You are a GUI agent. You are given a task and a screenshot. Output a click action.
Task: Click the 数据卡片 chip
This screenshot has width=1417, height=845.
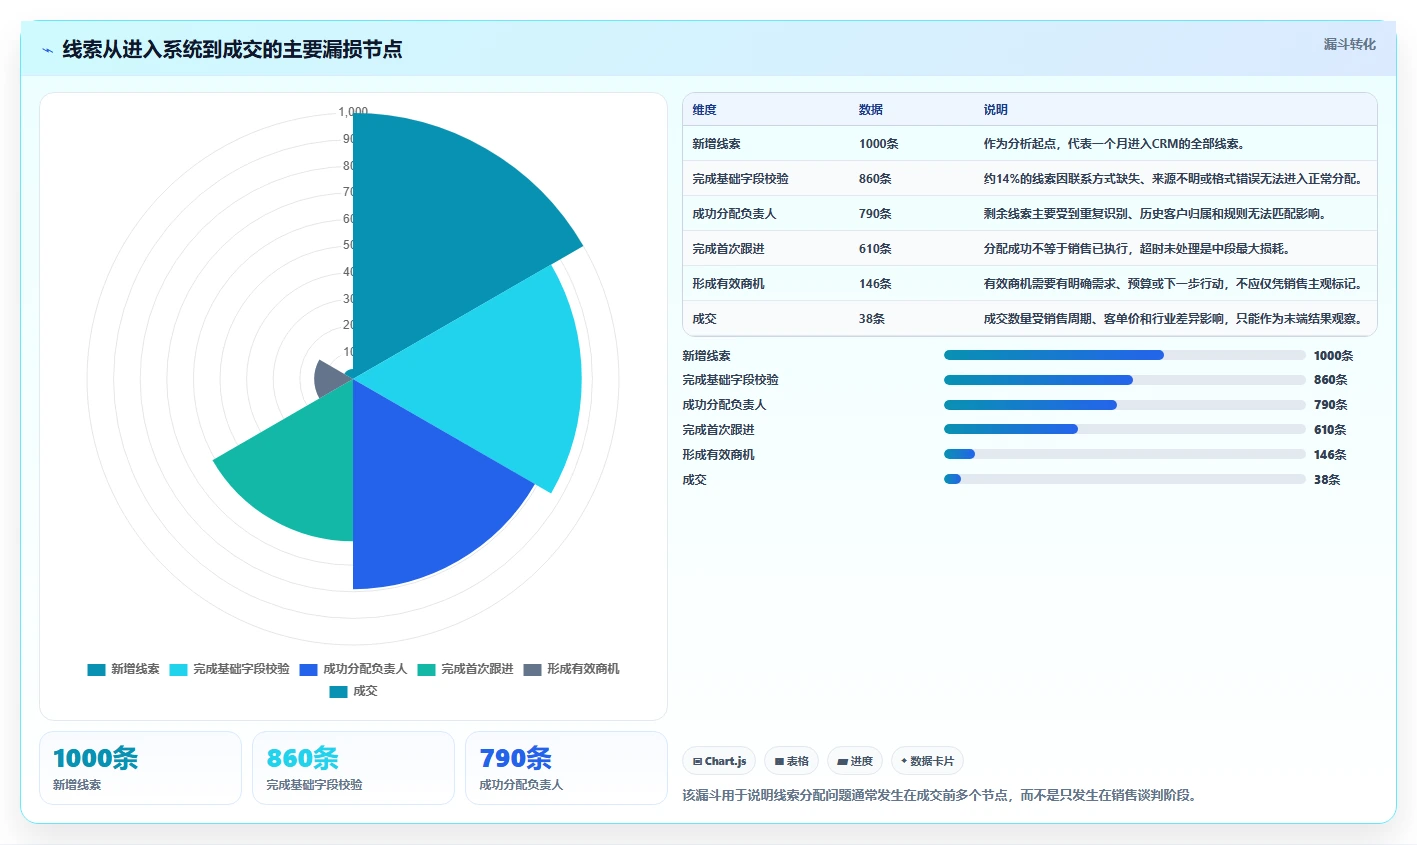[927, 761]
